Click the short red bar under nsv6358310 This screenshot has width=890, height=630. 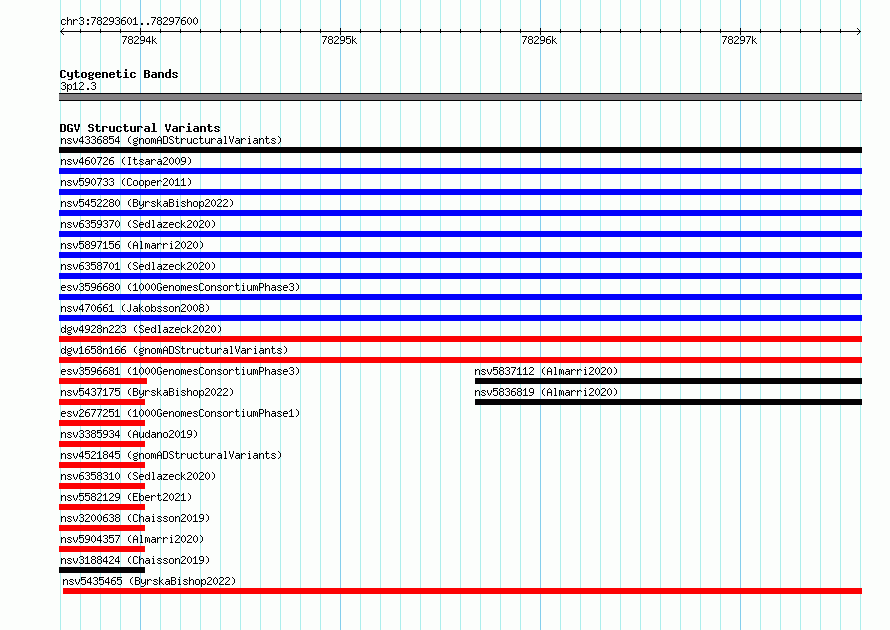[x=102, y=486]
